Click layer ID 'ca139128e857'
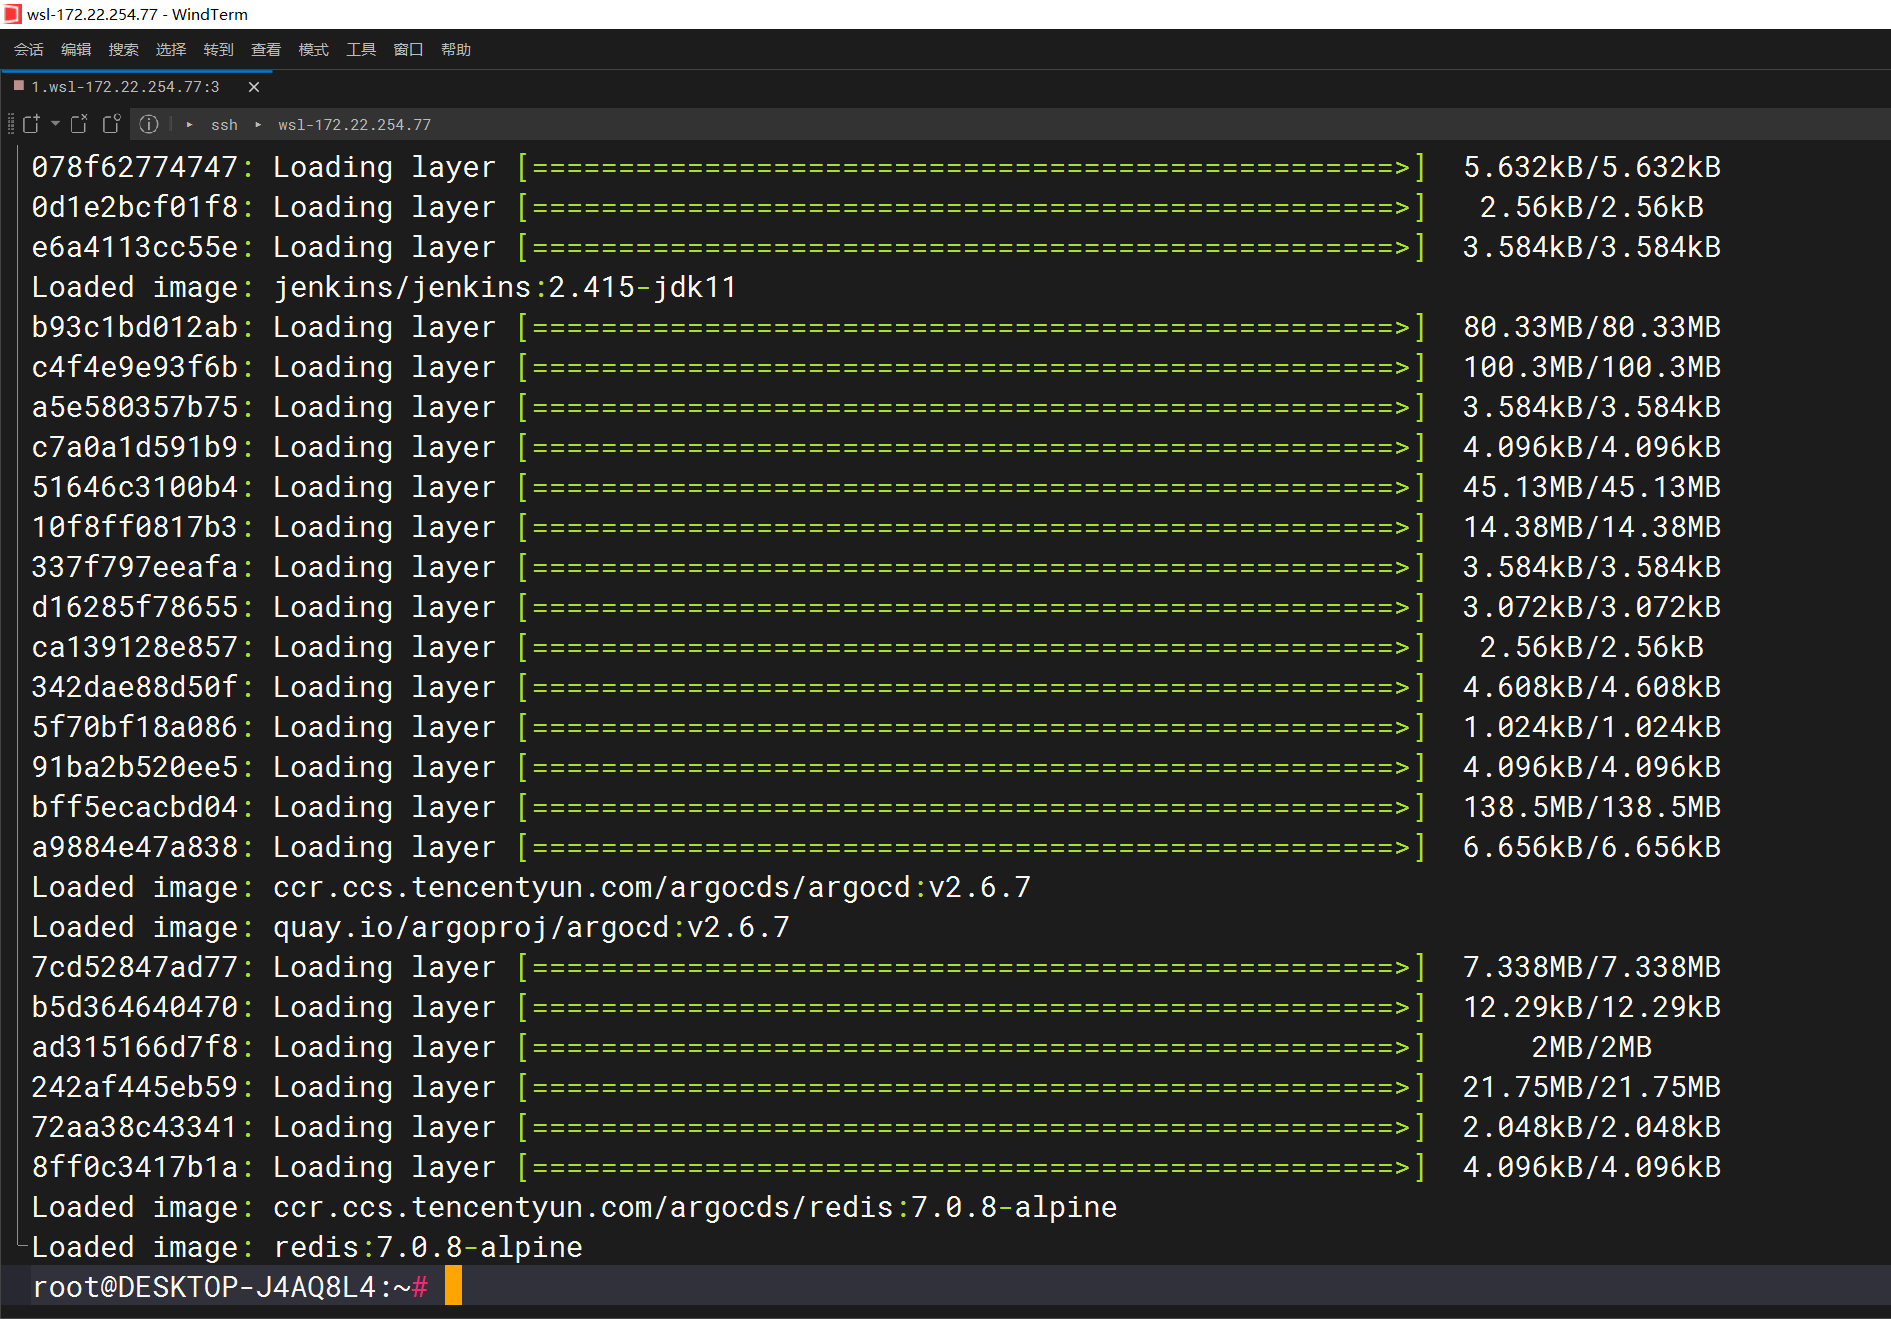This screenshot has height=1319, width=1891. [x=135, y=647]
